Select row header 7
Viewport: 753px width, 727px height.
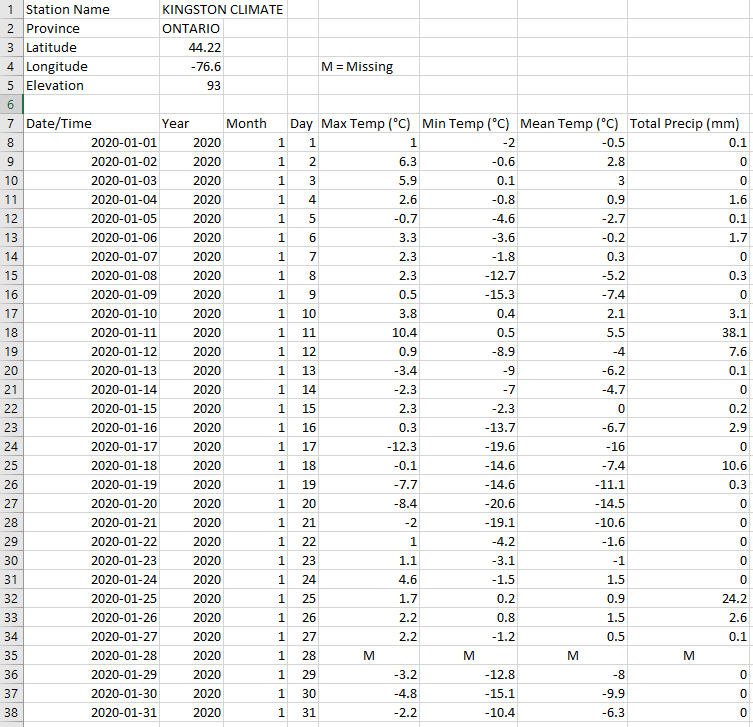(x=11, y=123)
